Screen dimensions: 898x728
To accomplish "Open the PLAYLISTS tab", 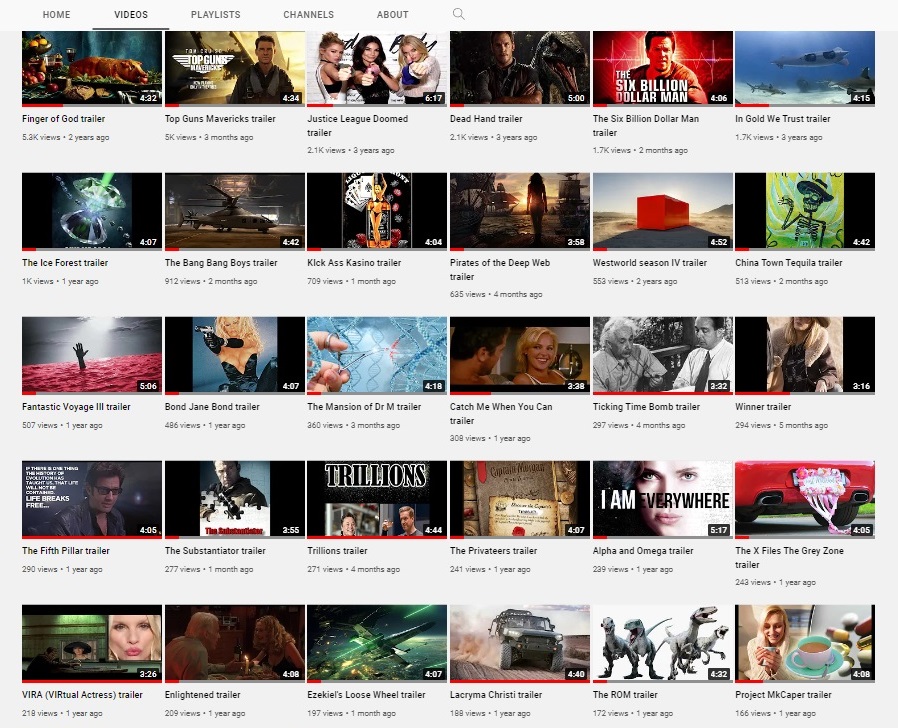I will point(215,15).
